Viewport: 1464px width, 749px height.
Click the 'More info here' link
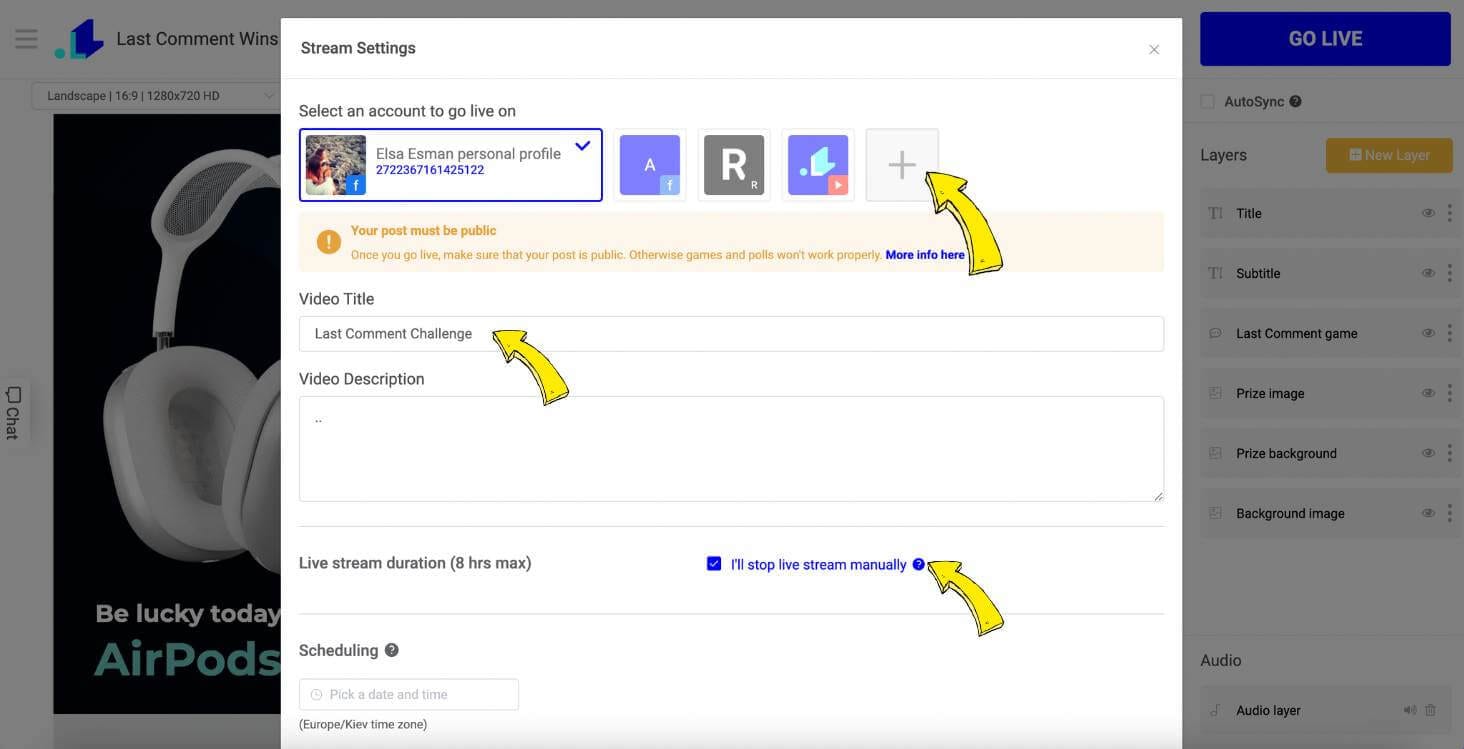click(925, 255)
